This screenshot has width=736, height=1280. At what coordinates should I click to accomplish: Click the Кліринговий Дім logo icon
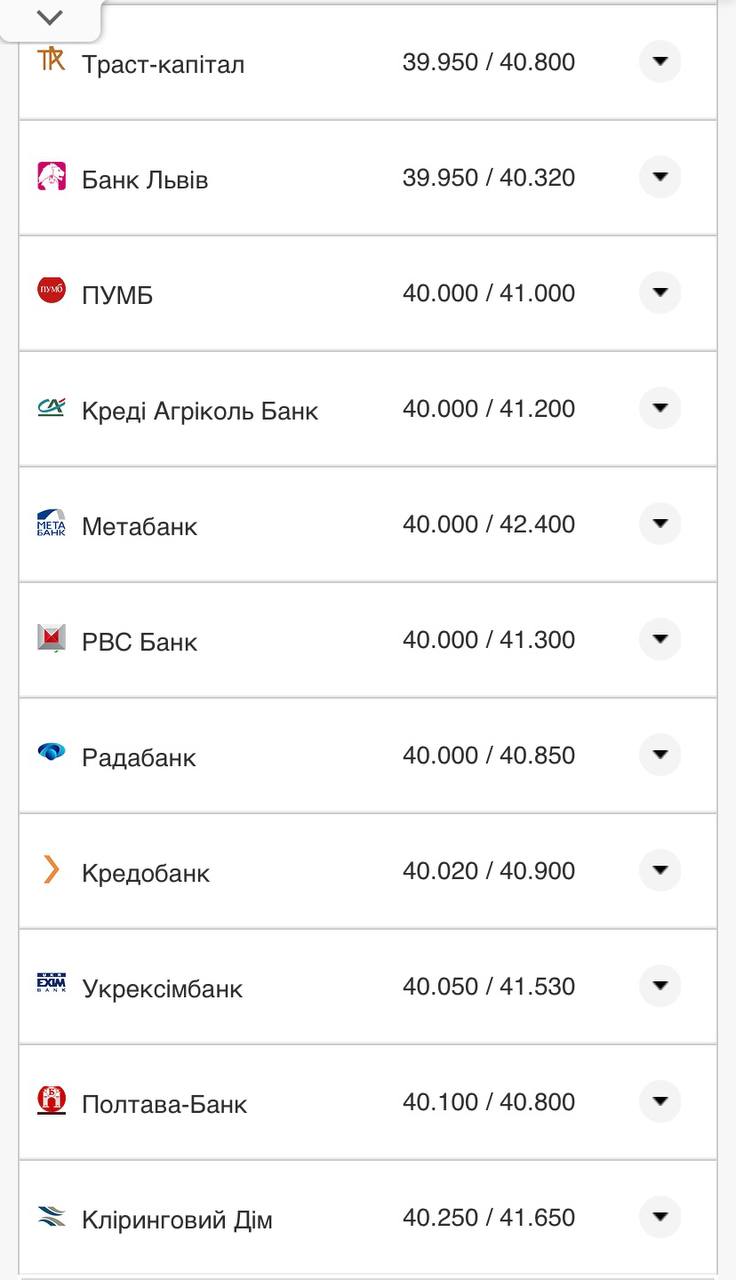[51, 1216]
